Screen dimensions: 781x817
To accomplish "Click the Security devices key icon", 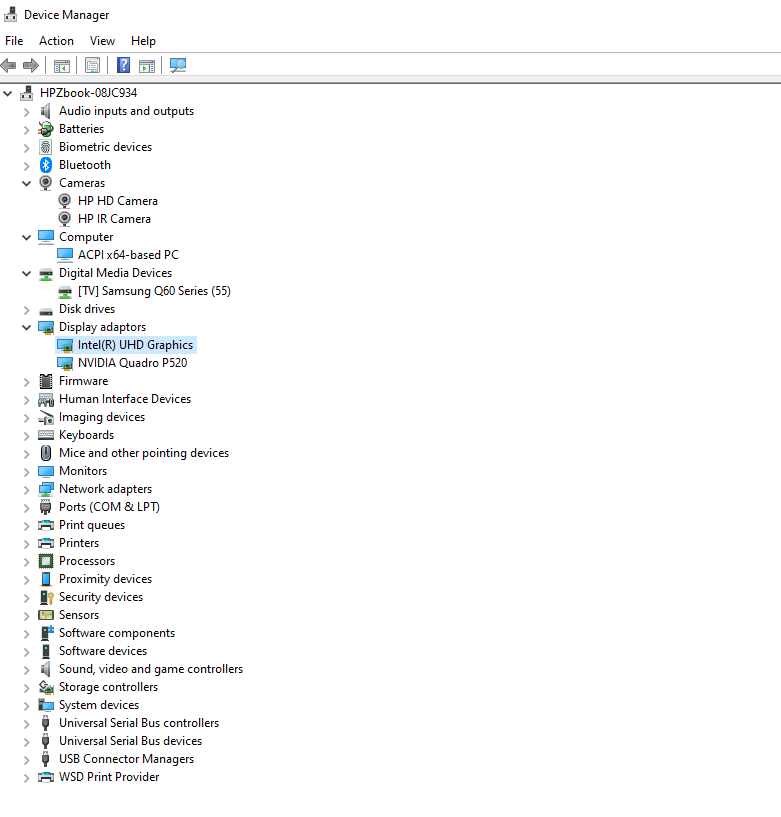I will click(45, 597).
